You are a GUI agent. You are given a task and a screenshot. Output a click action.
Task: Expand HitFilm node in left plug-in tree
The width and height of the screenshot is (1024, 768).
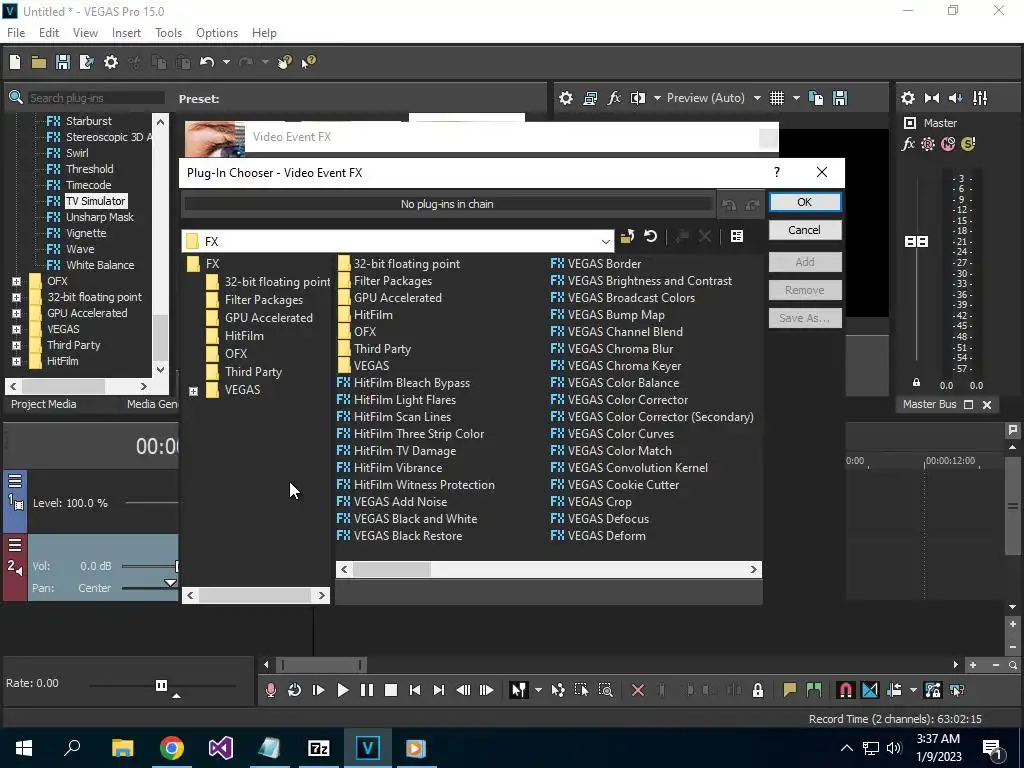(x=16, y=361)
